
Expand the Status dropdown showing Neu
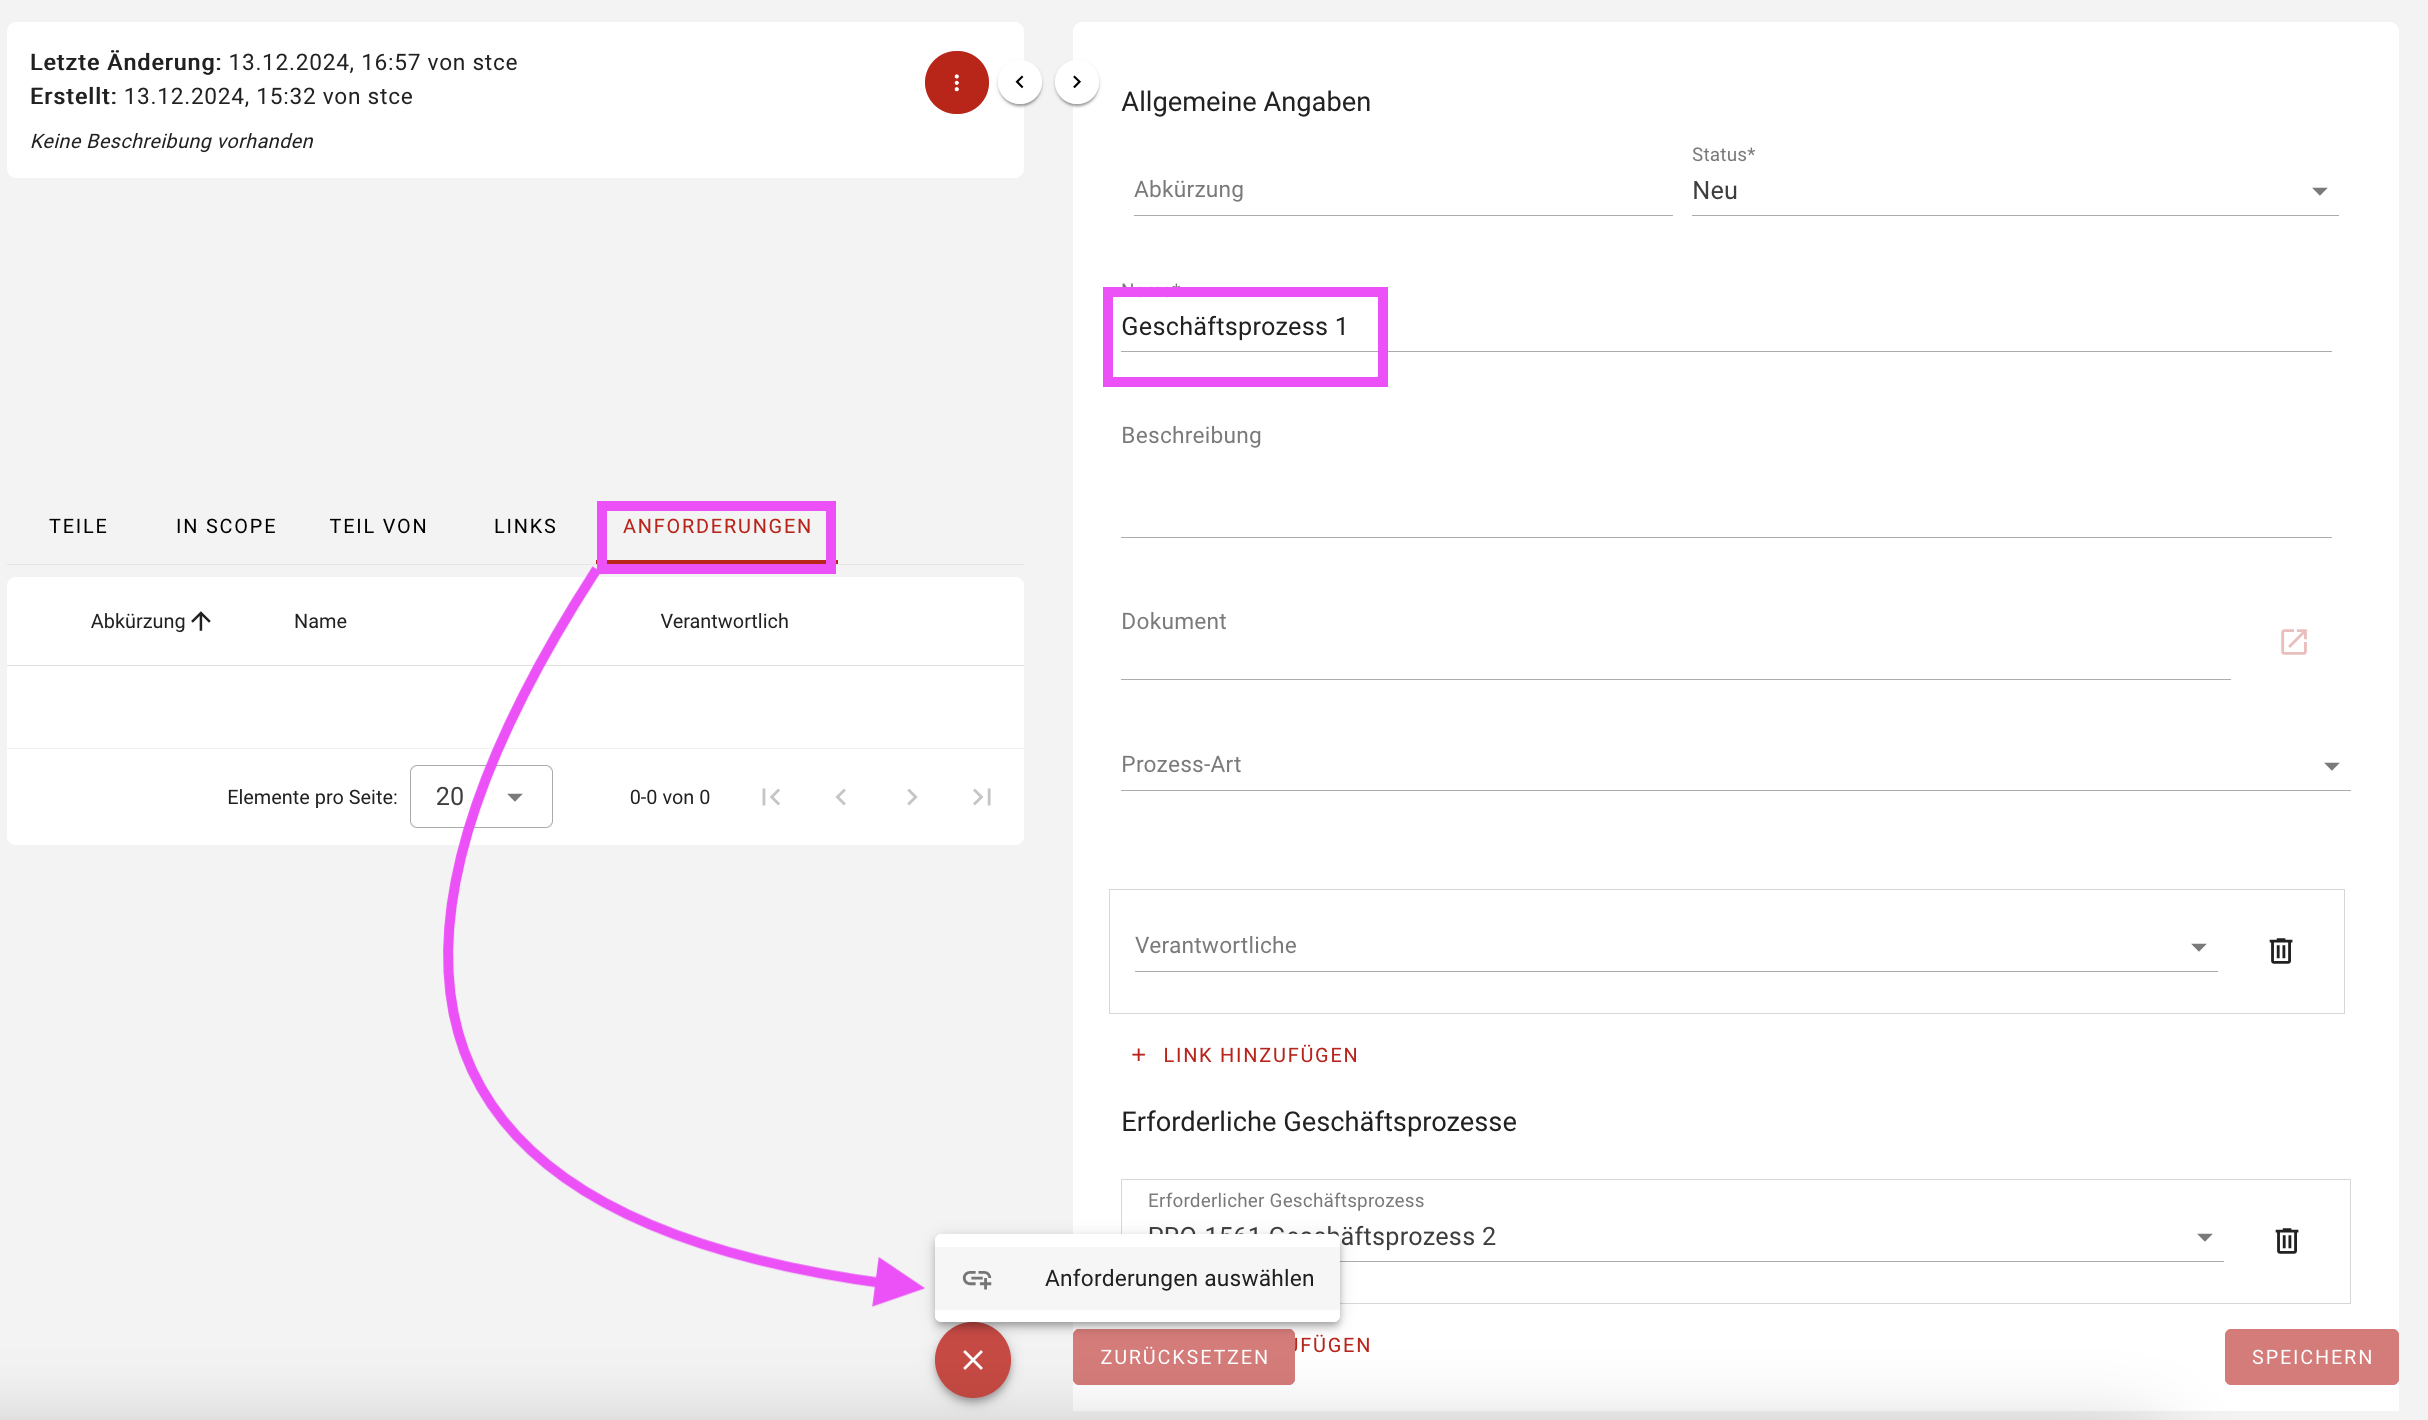point(2319,191)
